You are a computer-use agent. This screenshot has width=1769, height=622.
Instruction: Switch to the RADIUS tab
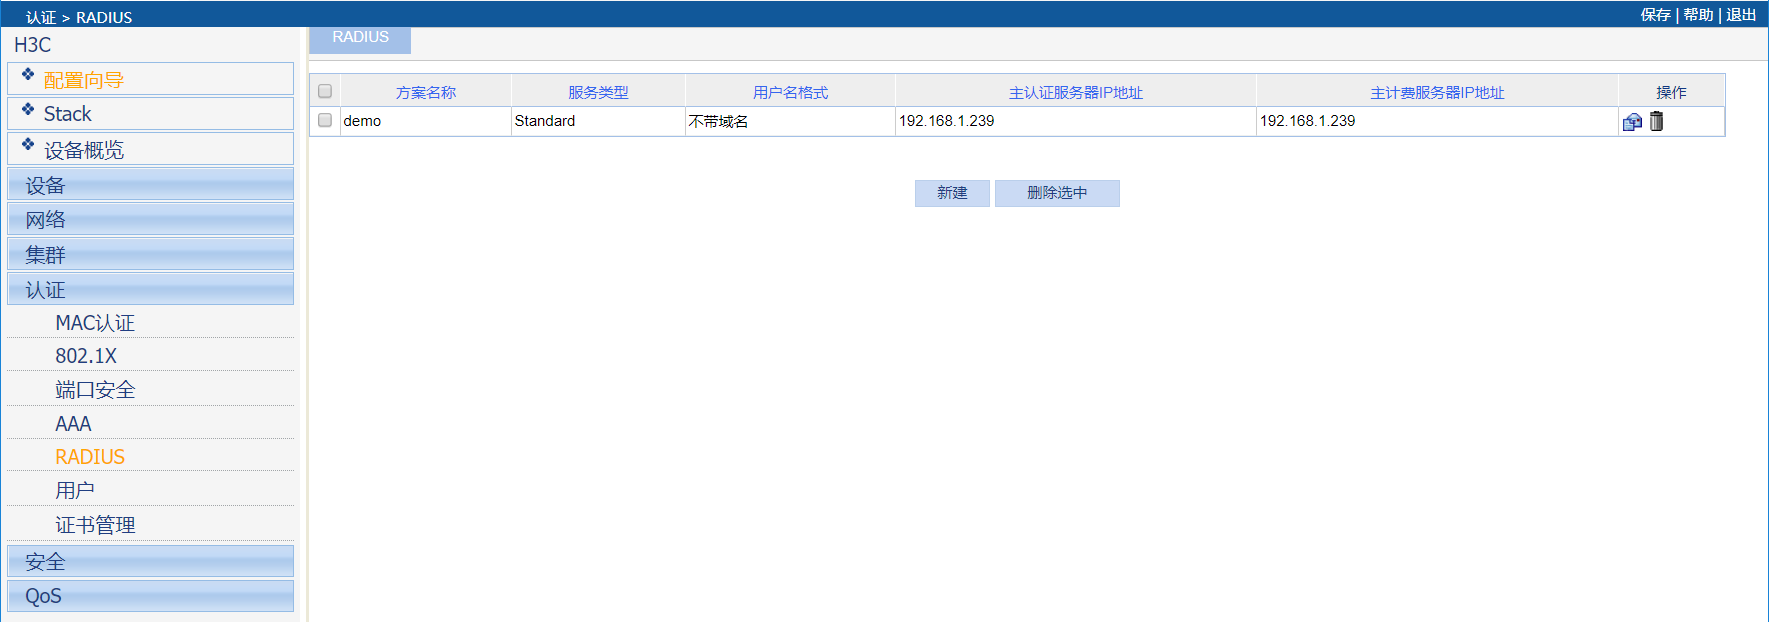[x=360, y=38]
